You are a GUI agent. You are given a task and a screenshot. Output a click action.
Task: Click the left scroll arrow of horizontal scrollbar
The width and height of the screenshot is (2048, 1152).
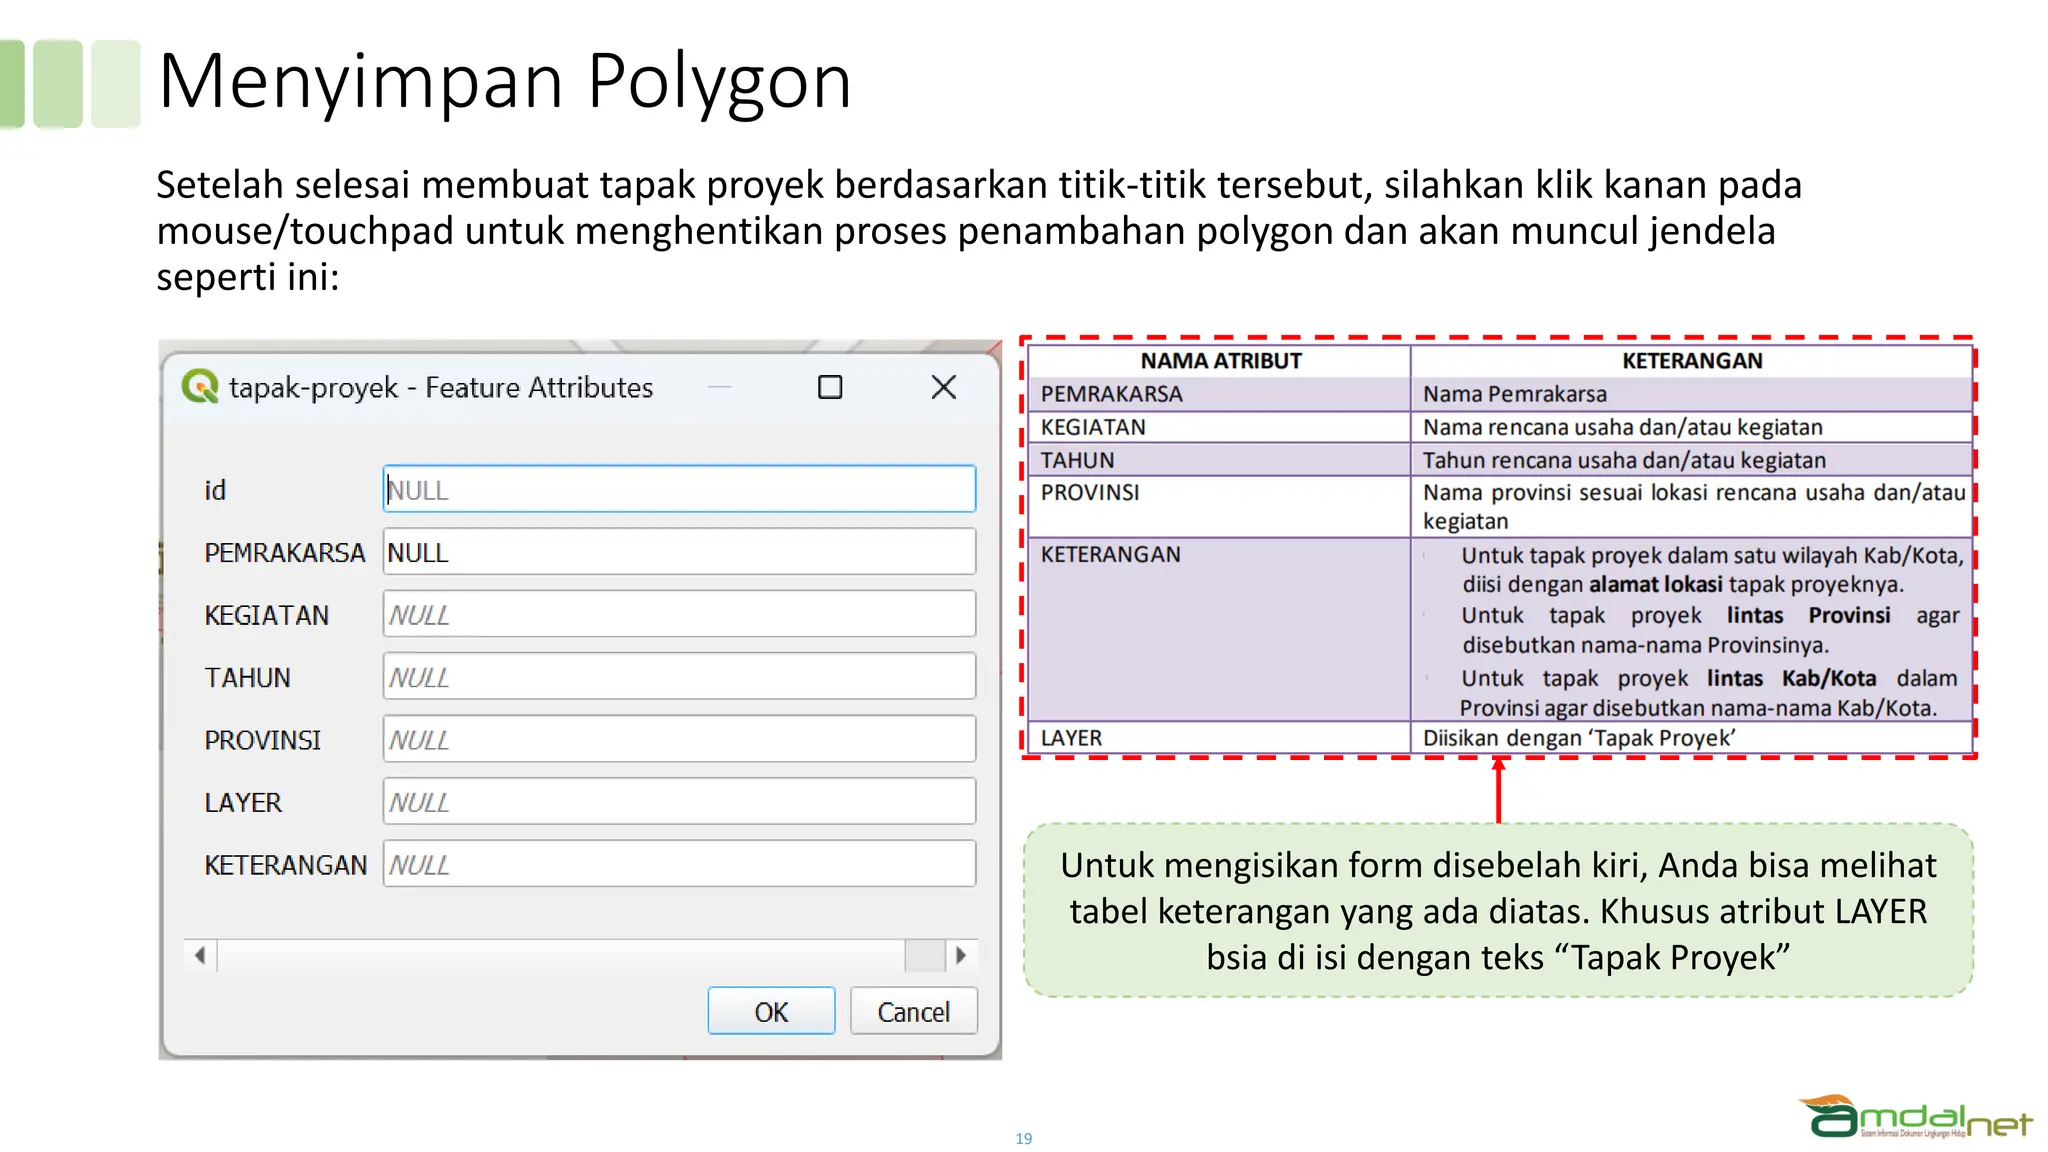[x=200, y=955]
